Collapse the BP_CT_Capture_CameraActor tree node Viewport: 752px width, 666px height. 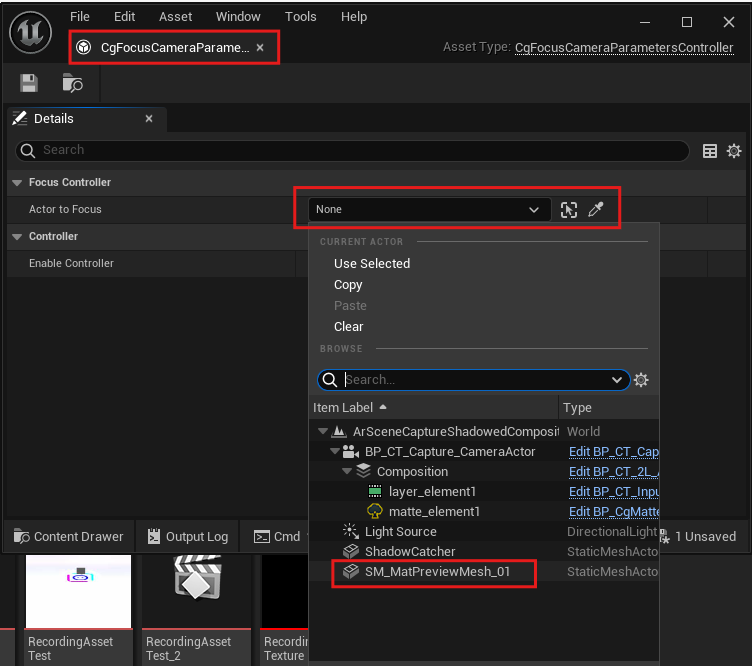[334, 452]
